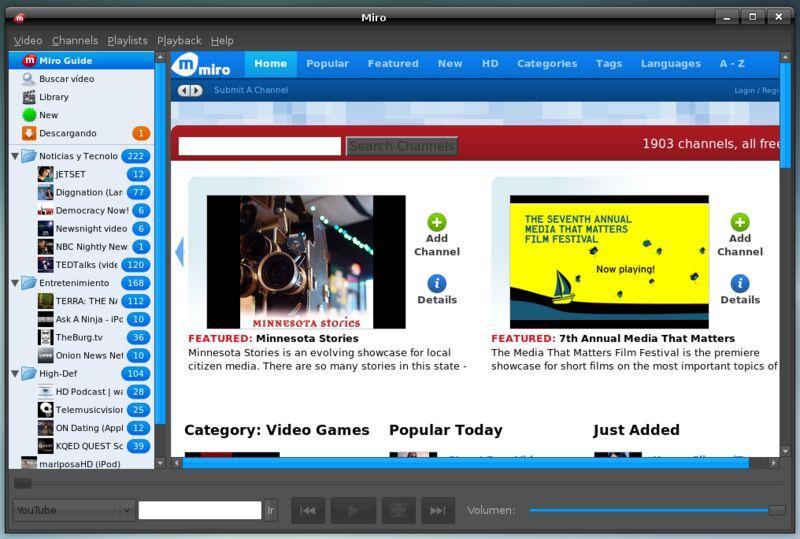Collapse the Noticias y Tecnolo folder
This screenshot has height=539, width=800.
click(15, 156)
